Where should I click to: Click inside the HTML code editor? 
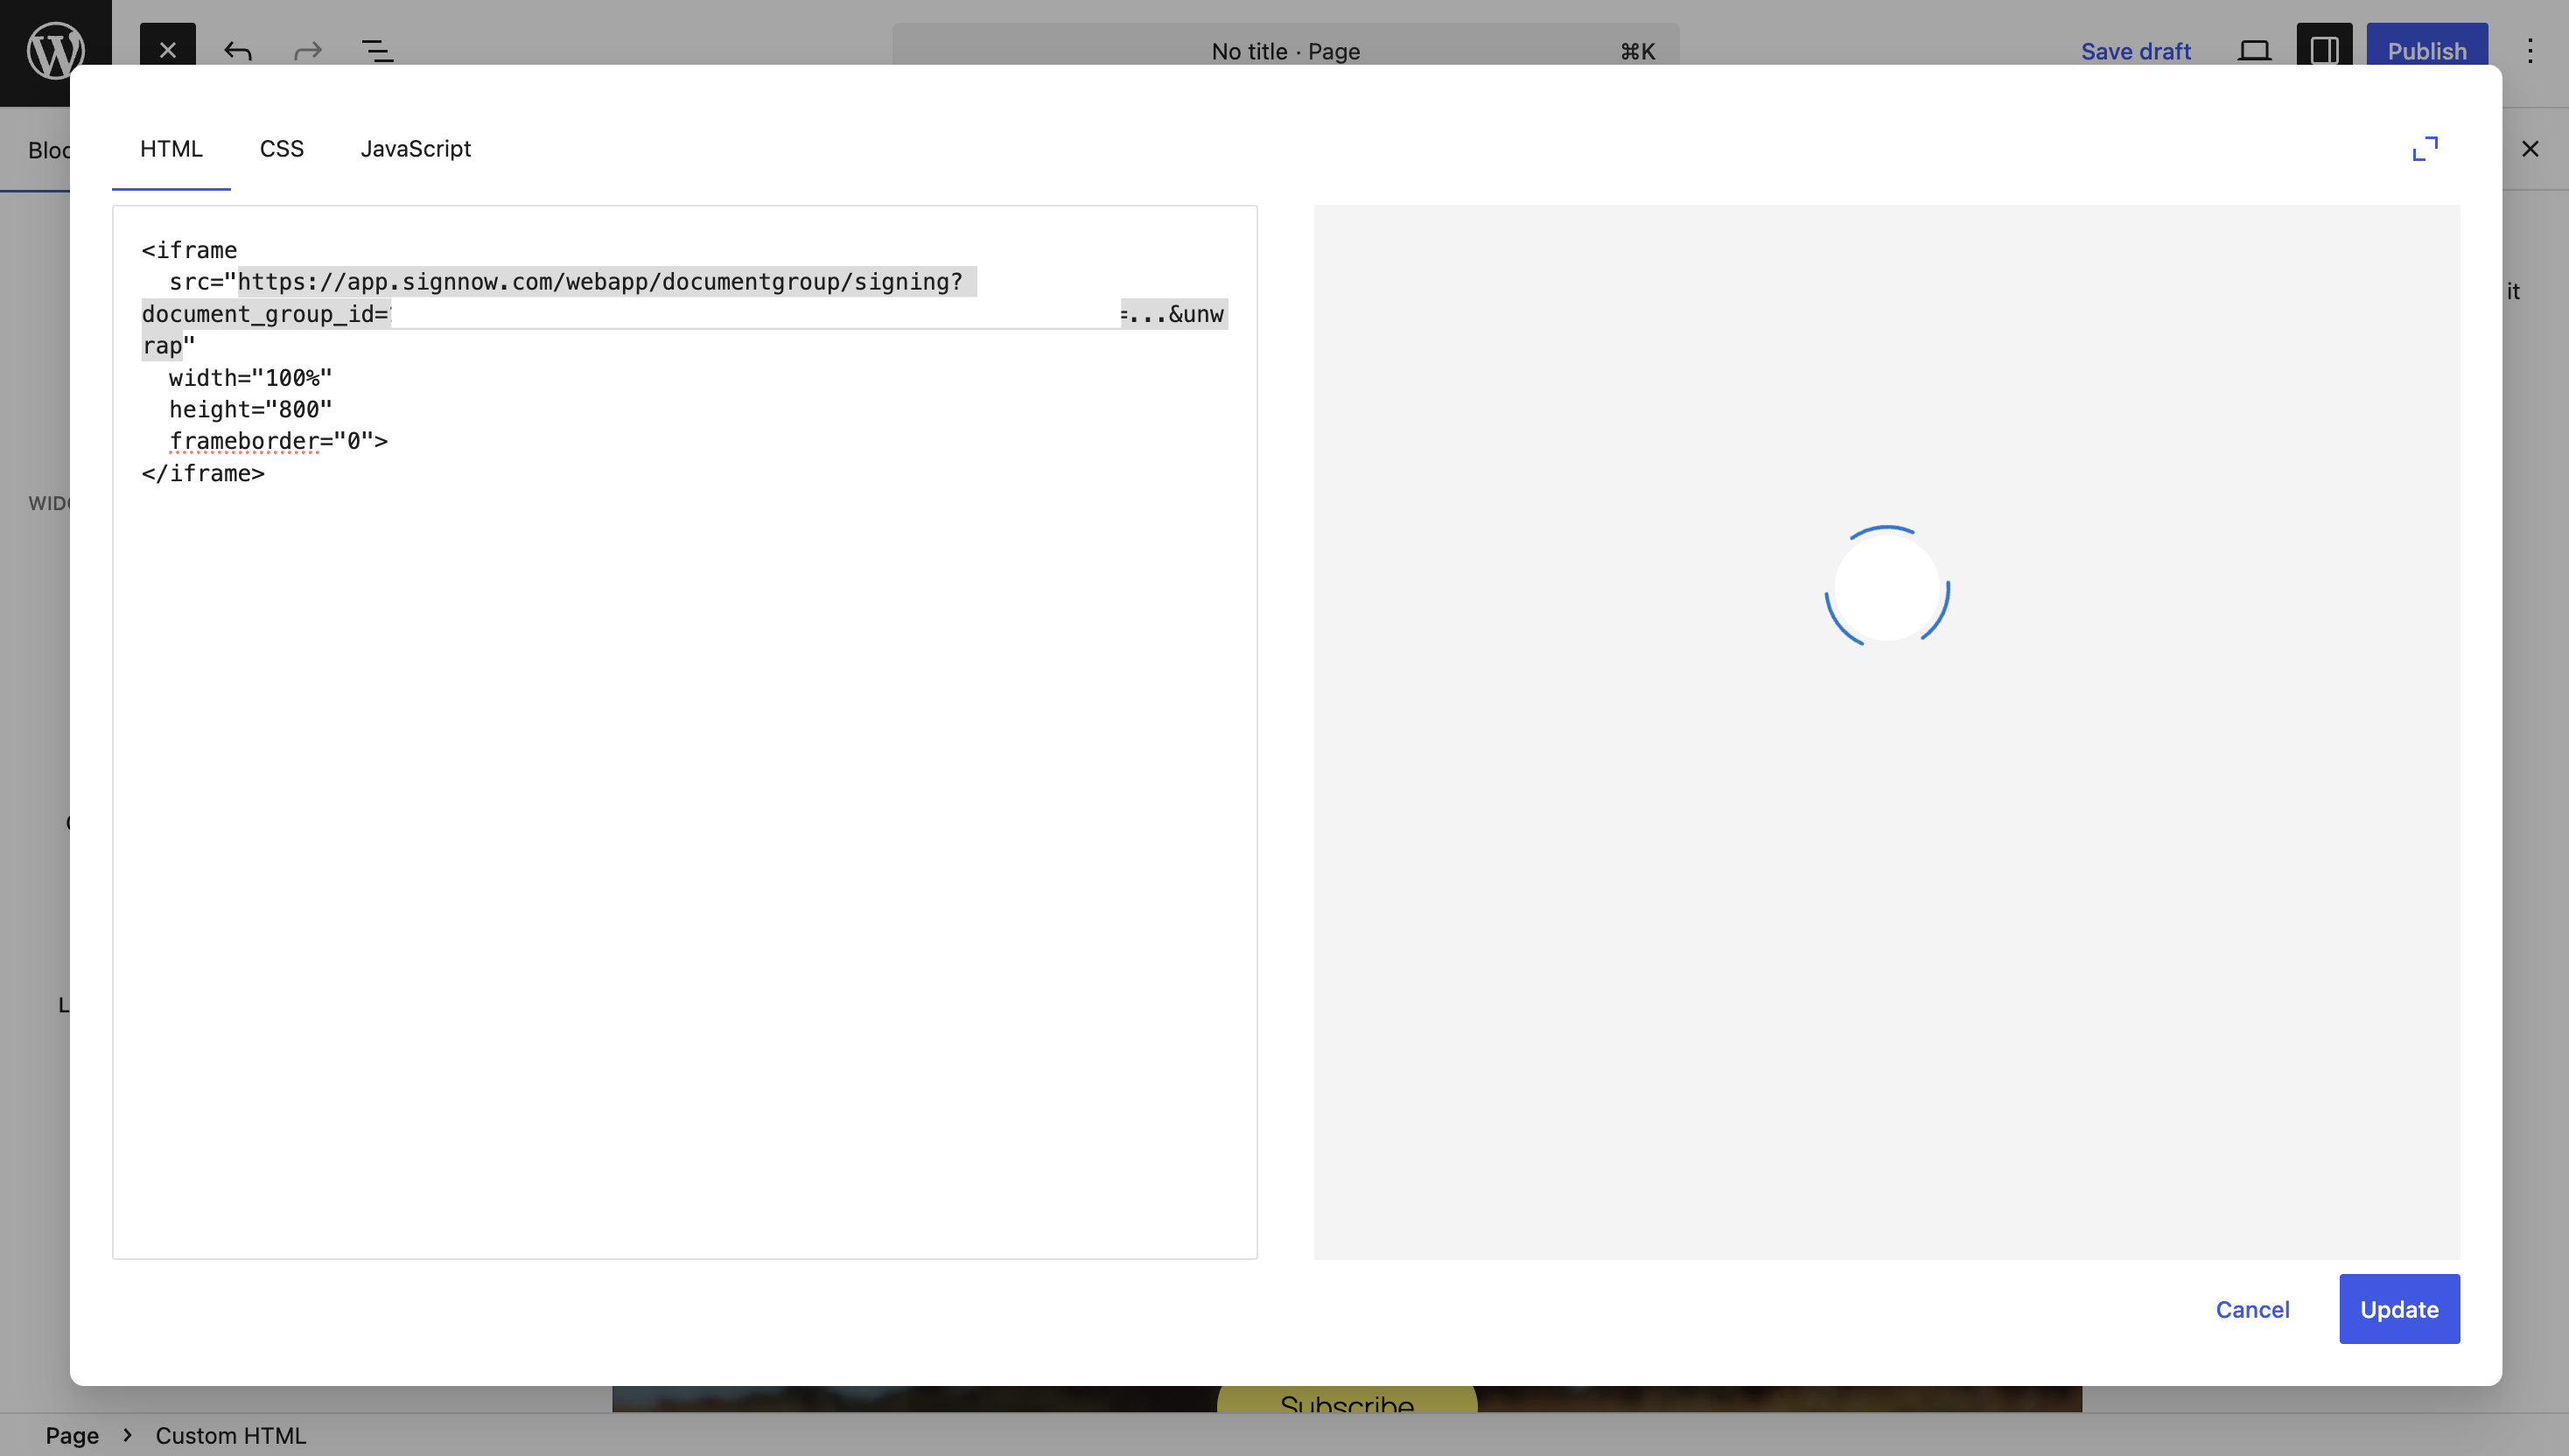click(x=685, y=732)
